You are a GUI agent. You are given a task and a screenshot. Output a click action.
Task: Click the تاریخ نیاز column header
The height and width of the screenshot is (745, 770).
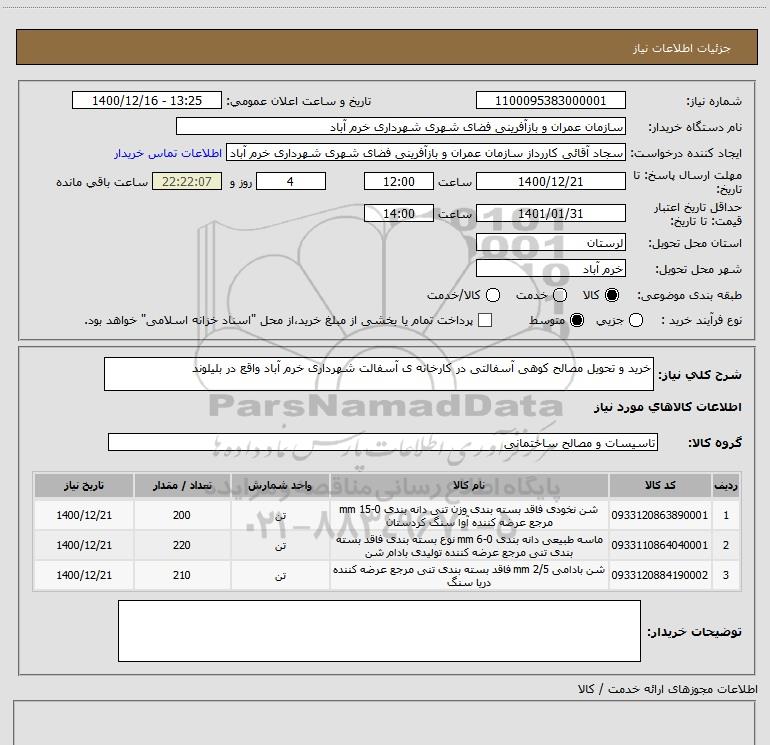click(83, 486)
